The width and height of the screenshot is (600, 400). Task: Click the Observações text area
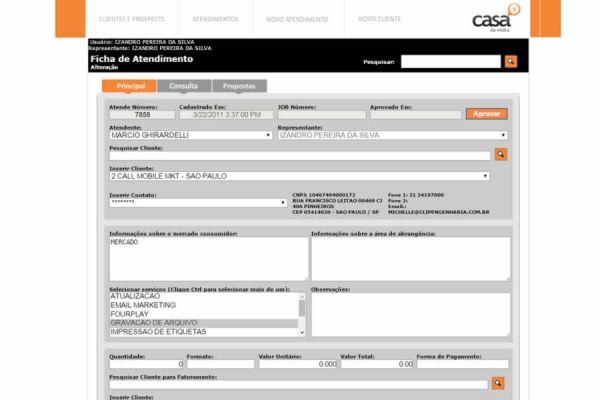click(x=411, y=315)
